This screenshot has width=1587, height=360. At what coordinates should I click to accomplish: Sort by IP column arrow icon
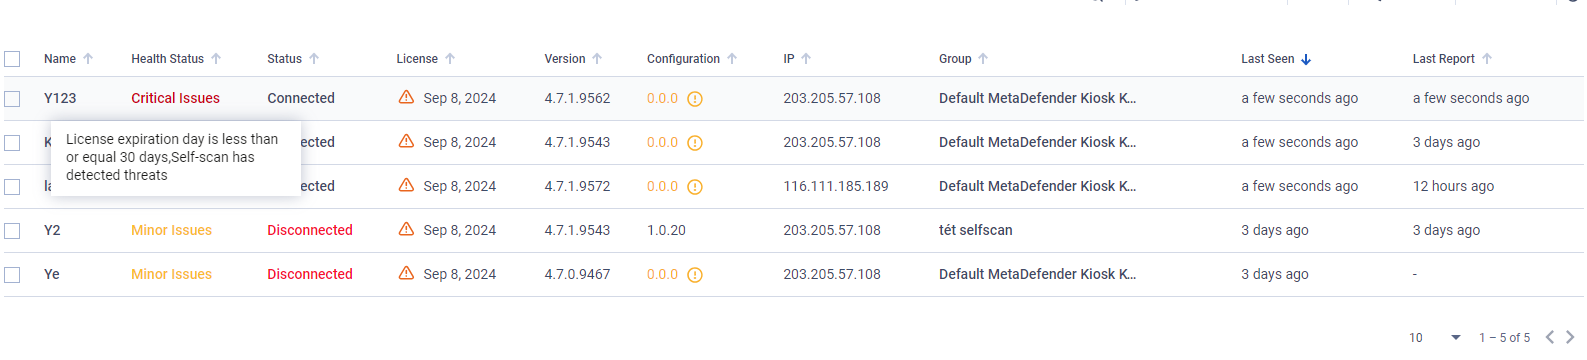[x=806, y=59]
